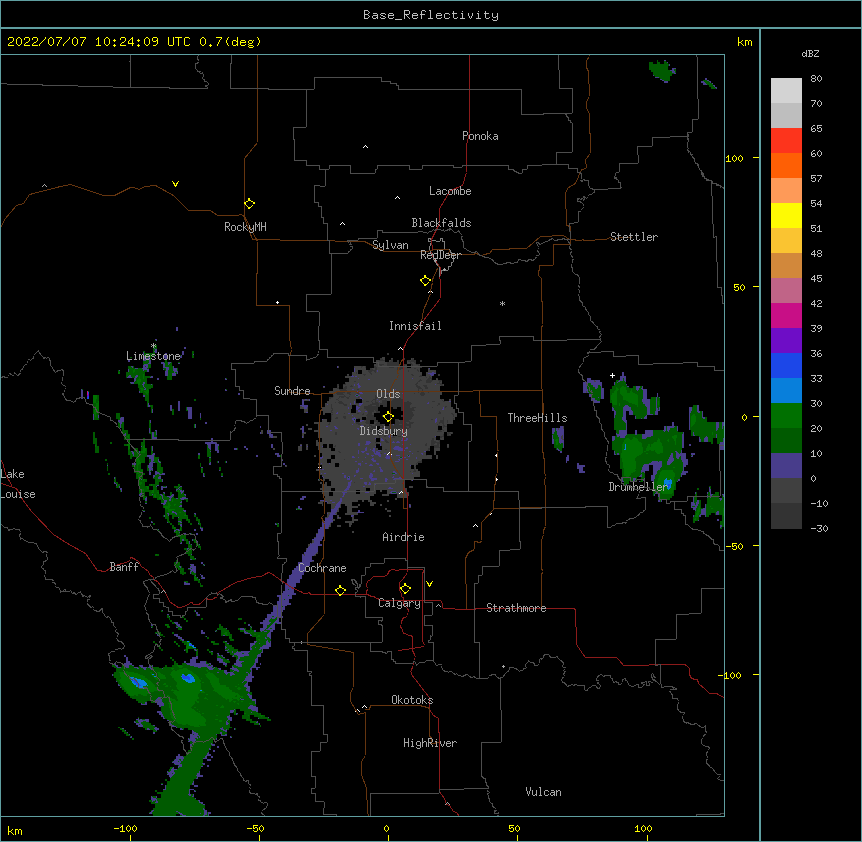Pick the orange 60-57 dBZ legend swatch
Viewport: 862px width, 842px height.
(x=786, y=165)
